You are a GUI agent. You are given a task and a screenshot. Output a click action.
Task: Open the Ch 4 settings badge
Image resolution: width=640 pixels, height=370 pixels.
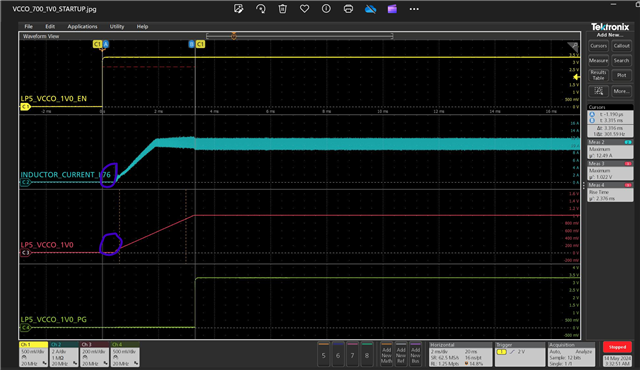pyautogui.click(x=125, y=354)
